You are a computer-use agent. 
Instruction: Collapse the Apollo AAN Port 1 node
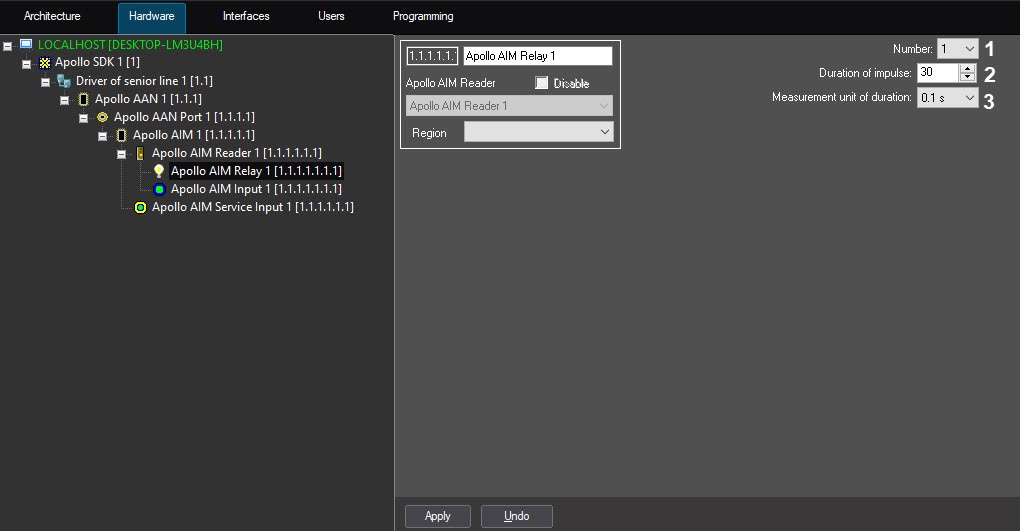coord(83,118)
